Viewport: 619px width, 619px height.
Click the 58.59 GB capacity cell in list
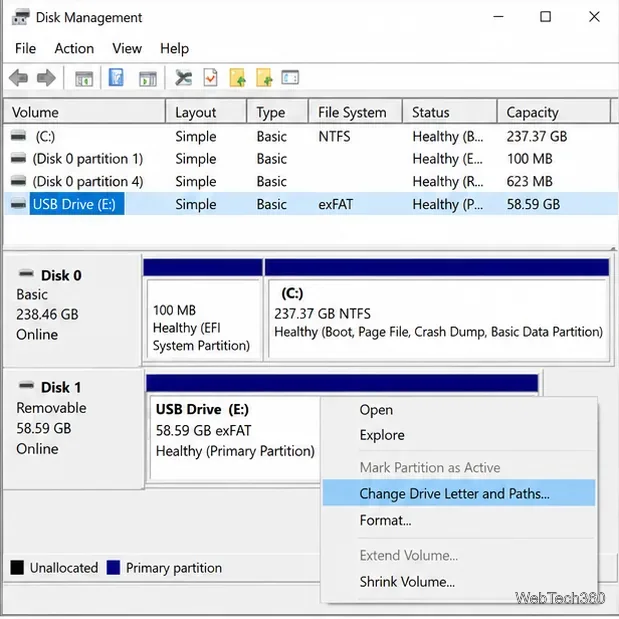click(x=533, y=204)
